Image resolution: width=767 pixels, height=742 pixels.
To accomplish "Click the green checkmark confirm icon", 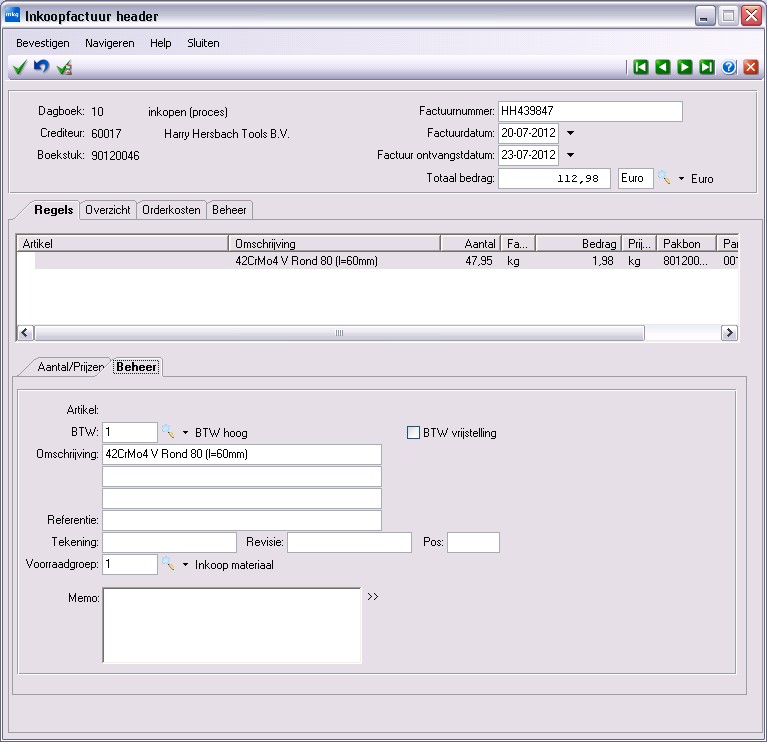I will 20,67.
